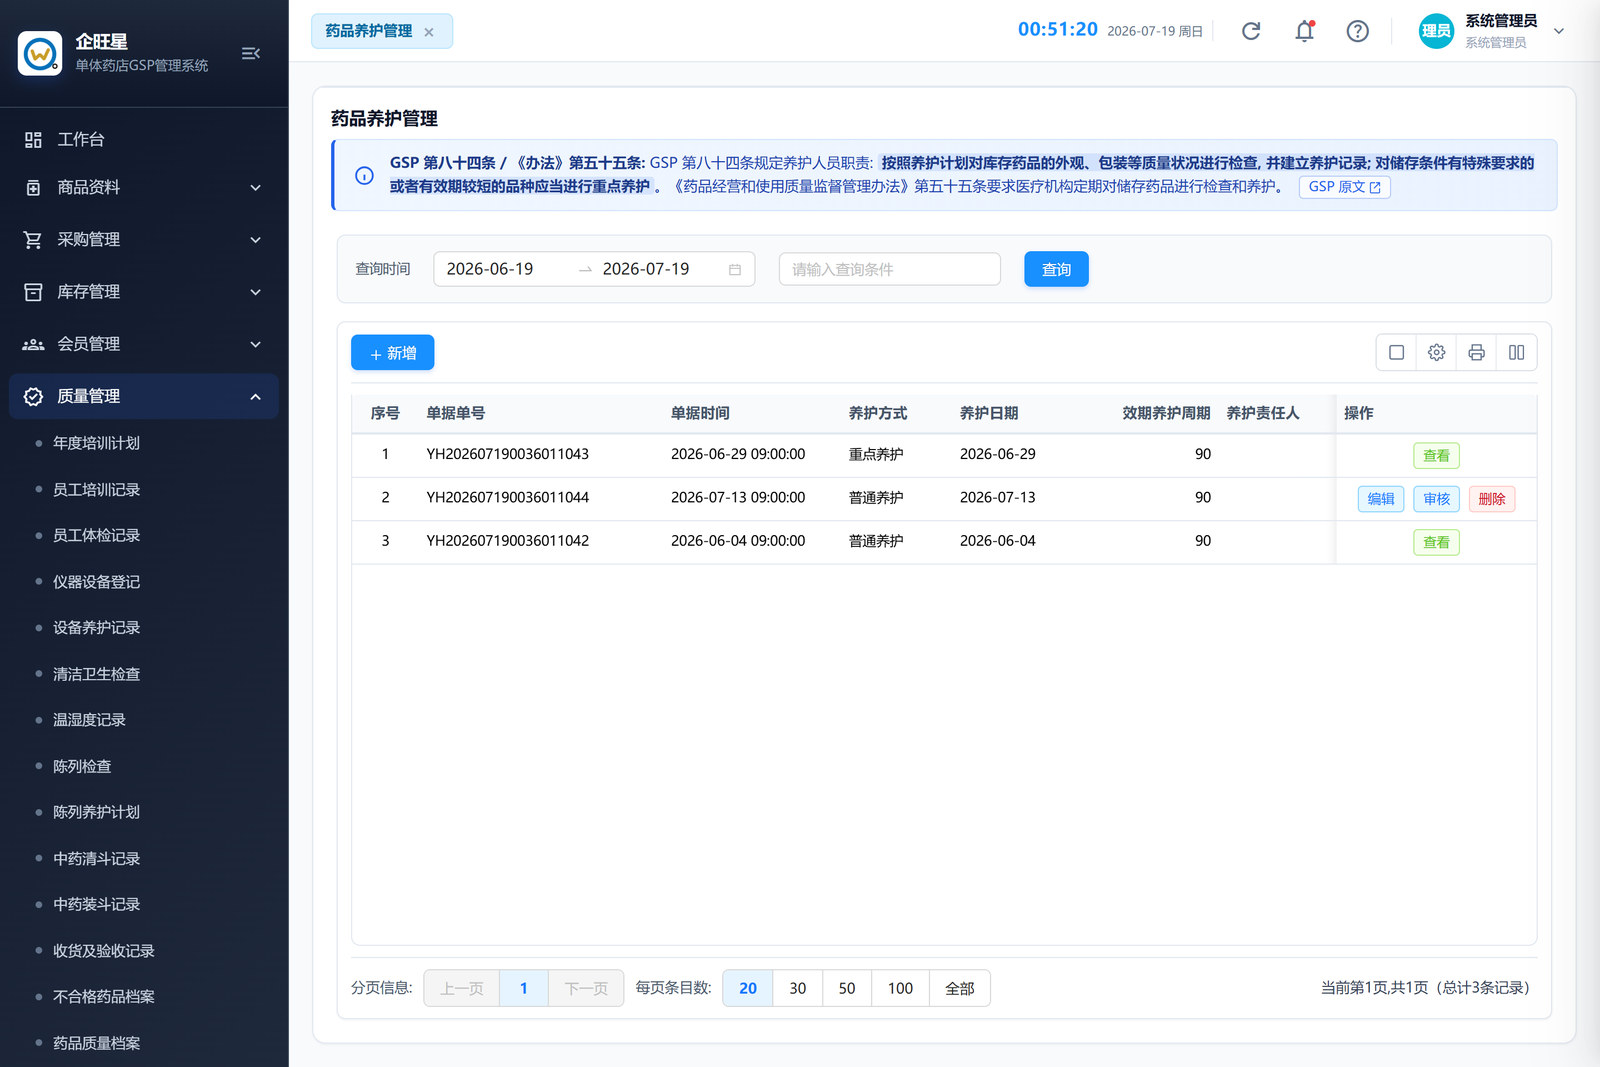Click the 养护日期 column header
Screen dimensions: 1600x1067
[989, 413]
